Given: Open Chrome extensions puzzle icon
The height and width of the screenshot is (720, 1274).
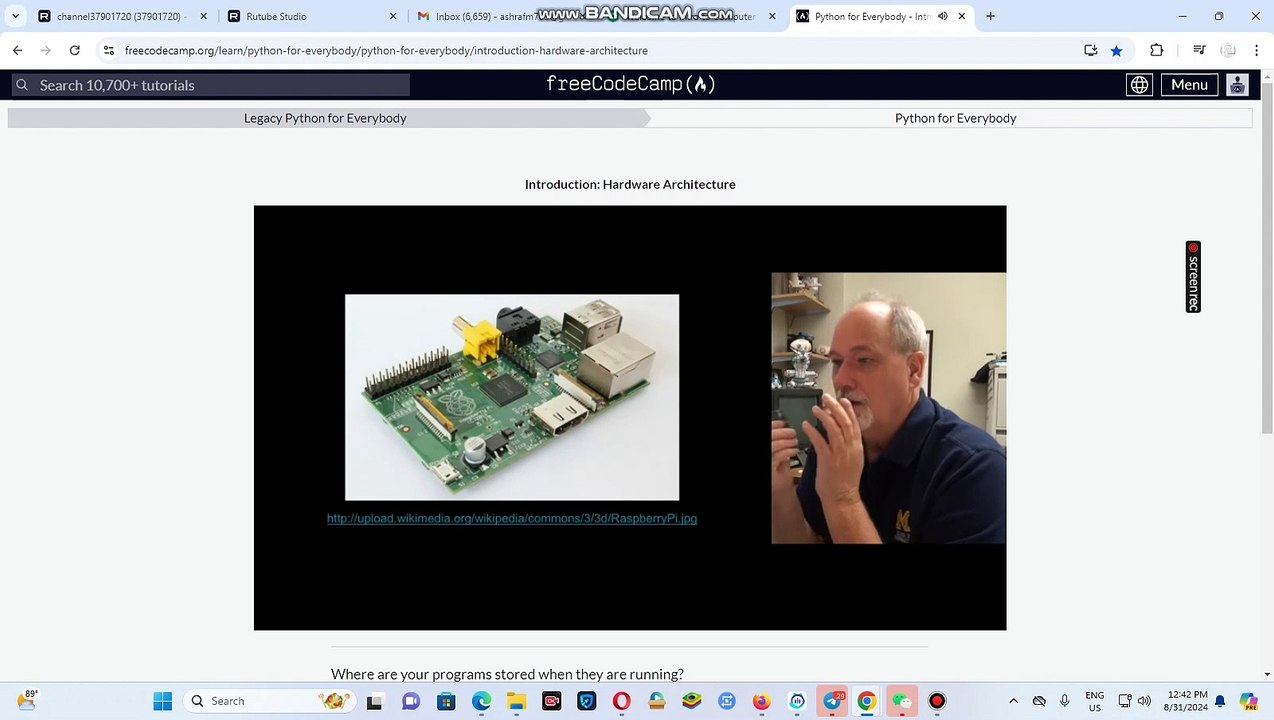Looking at the screenshot, I should pos(1157,50).
